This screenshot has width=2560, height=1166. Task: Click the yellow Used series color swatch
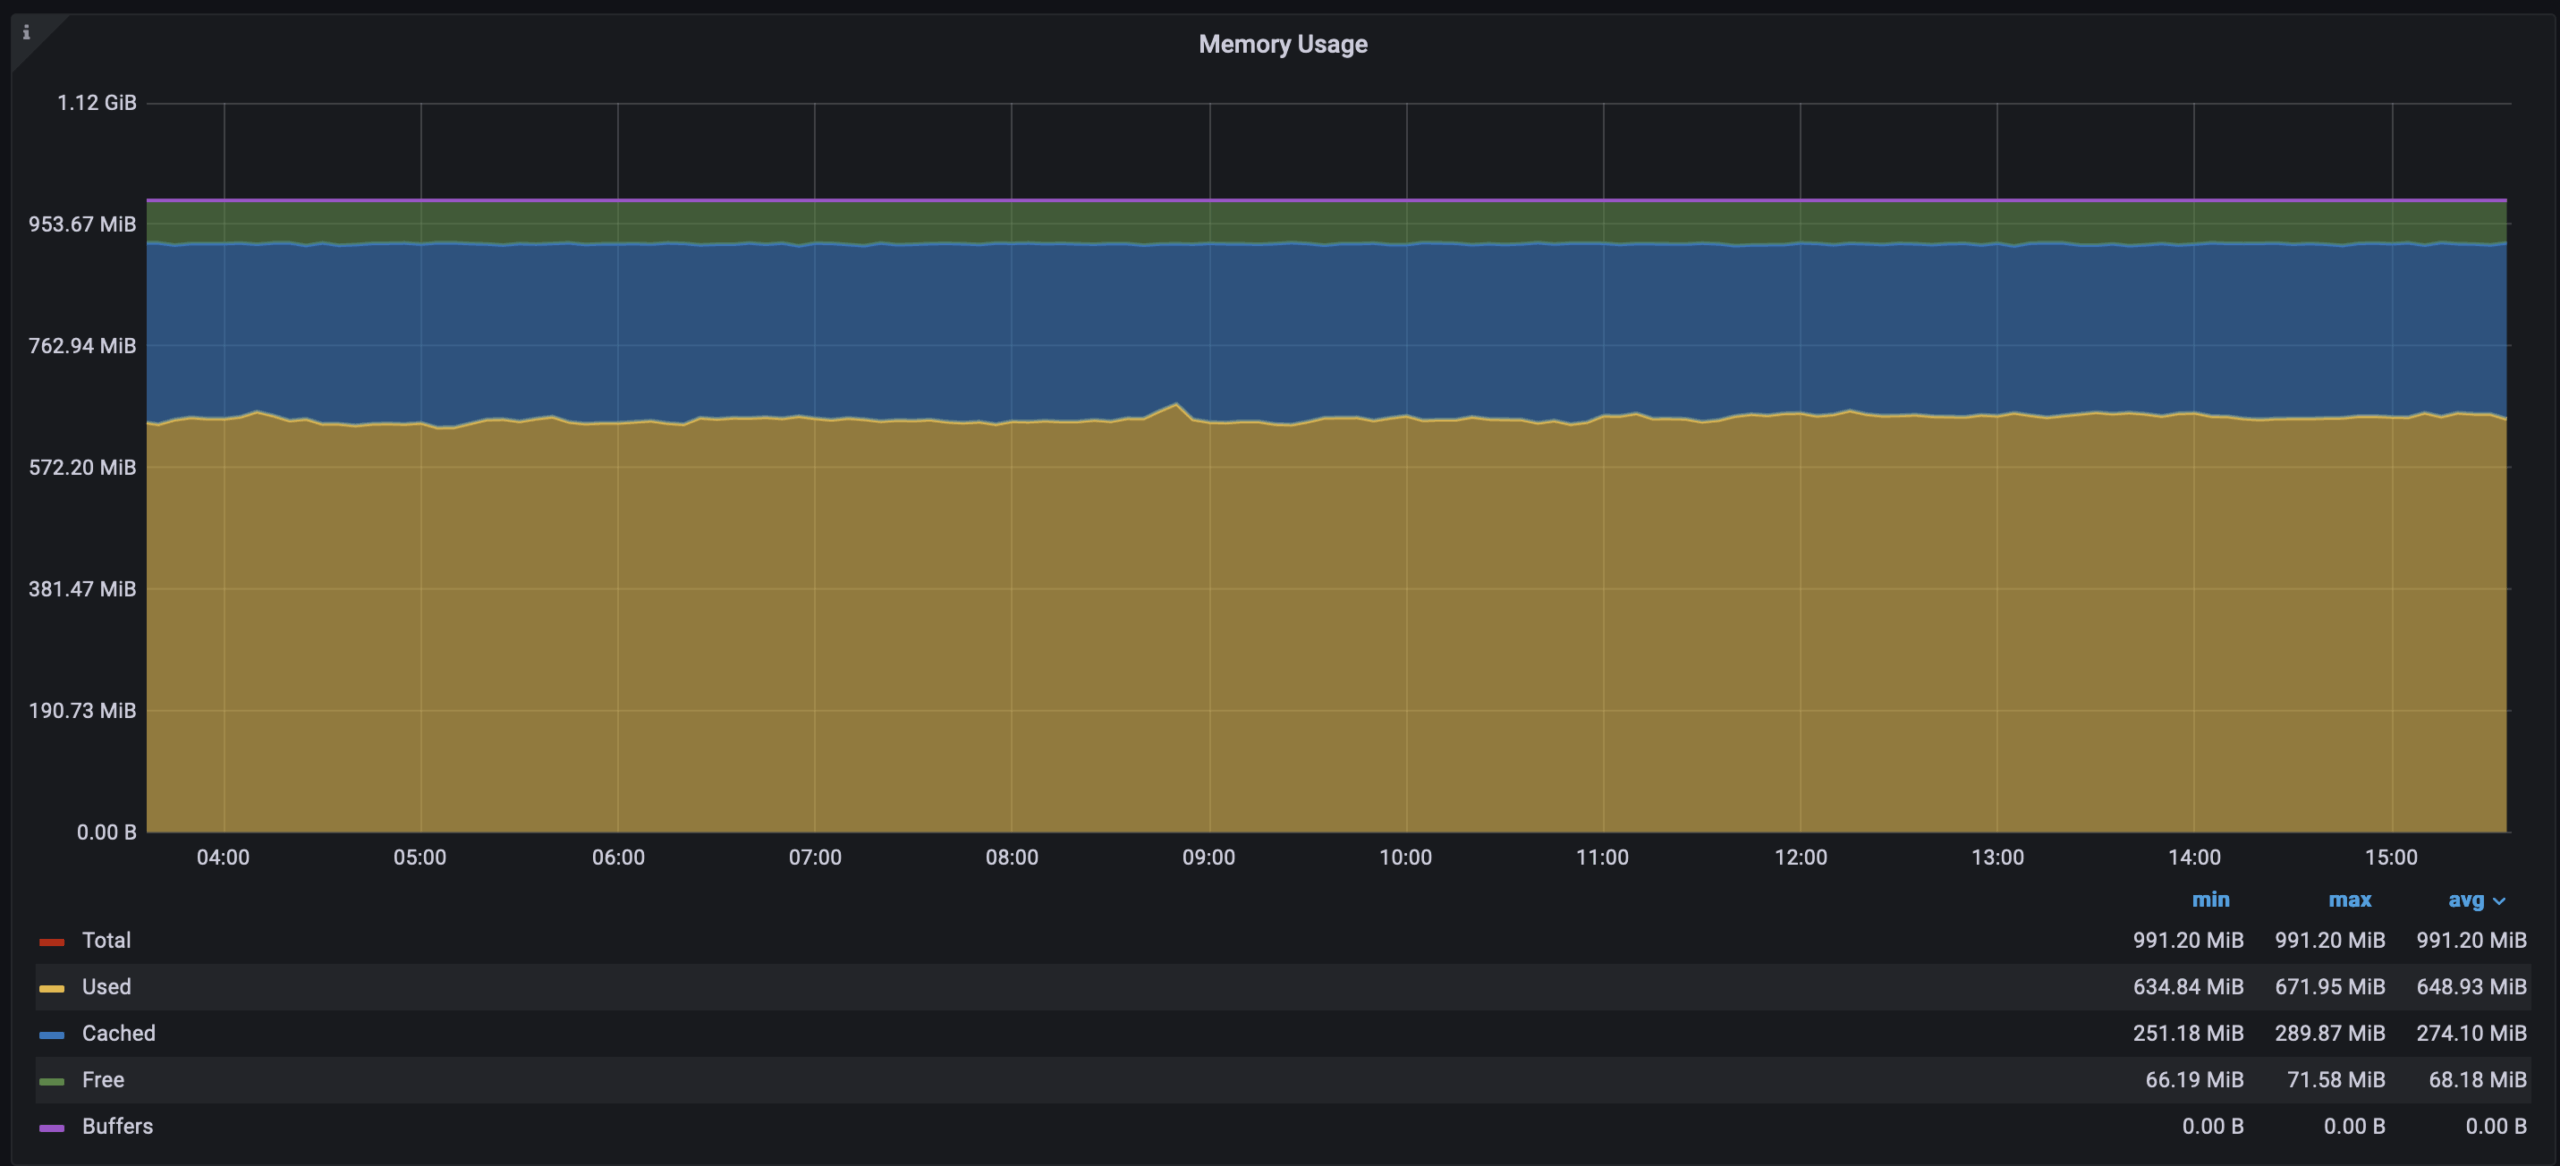[x=52, y=988]
